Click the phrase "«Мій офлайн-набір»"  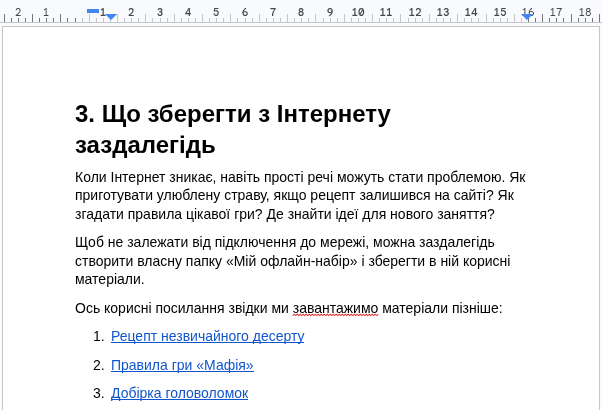[x=292, y=261]
